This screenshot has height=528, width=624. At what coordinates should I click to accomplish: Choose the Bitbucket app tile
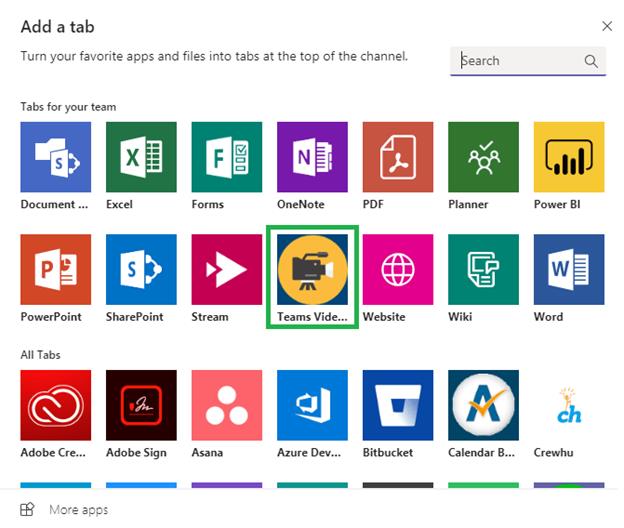pos(398,405)
